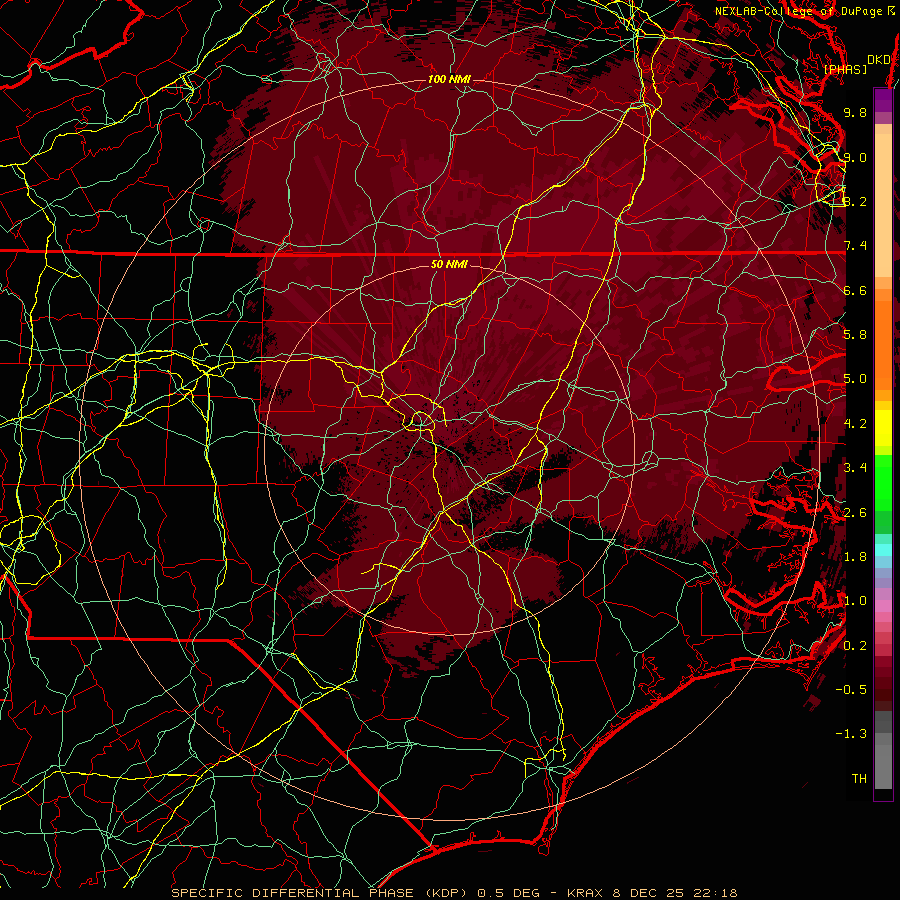Click the KRAX station identifier in footer

point(587,893)
